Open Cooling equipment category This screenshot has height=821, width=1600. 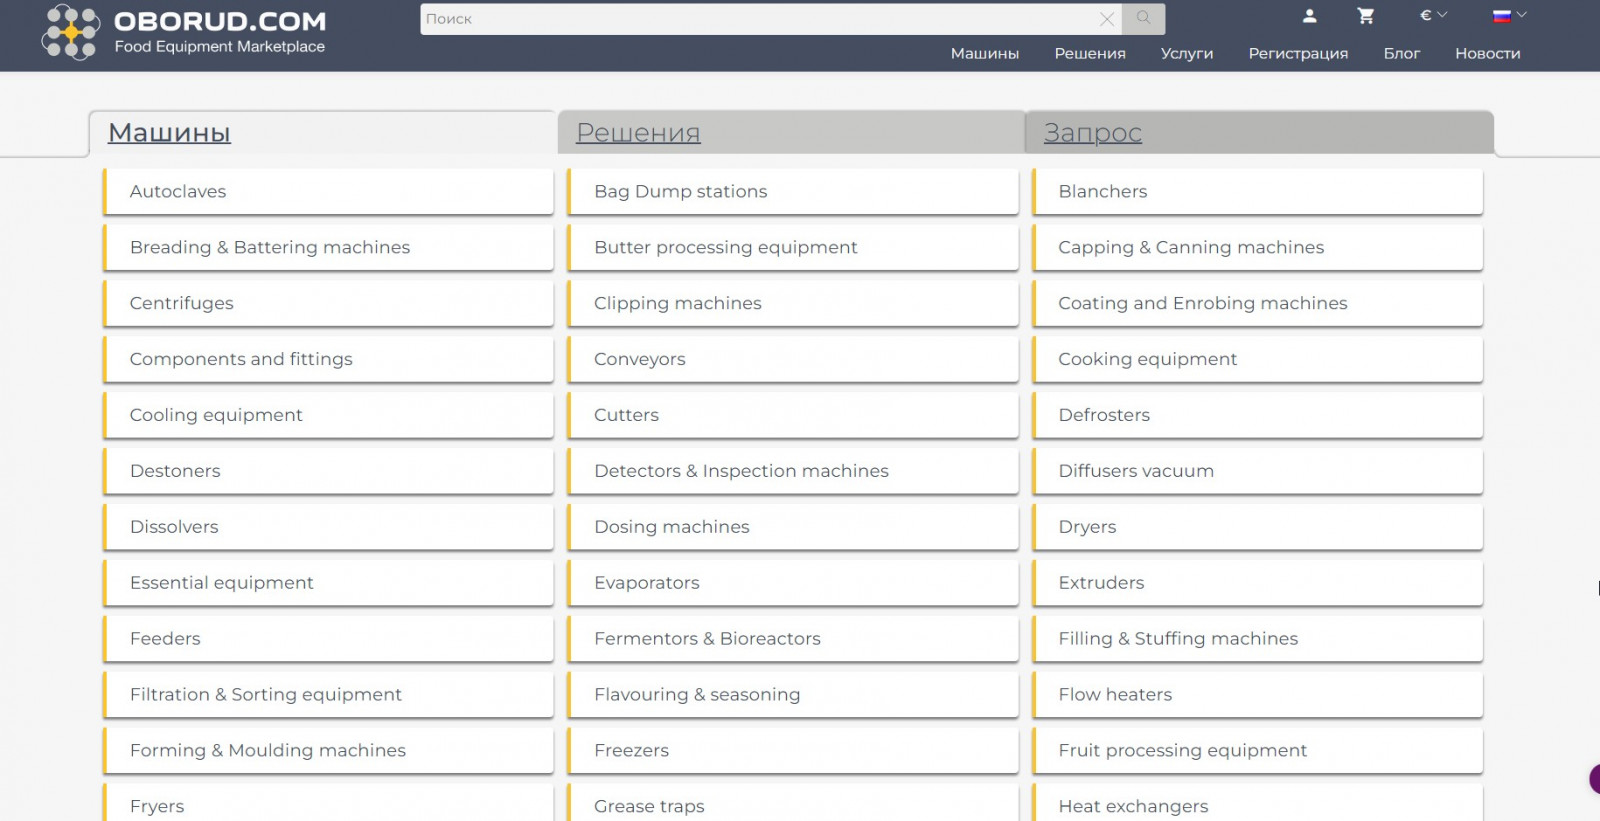[328, 415]
